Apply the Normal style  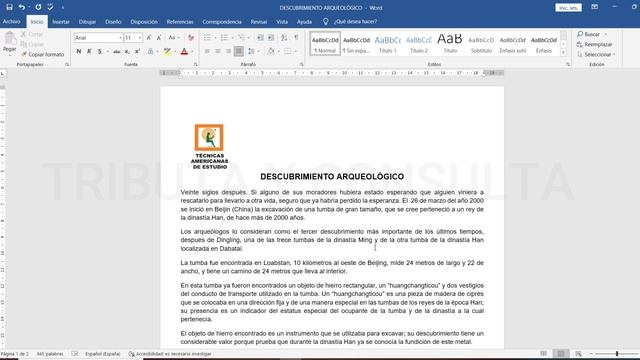click(x=325, y=44)
